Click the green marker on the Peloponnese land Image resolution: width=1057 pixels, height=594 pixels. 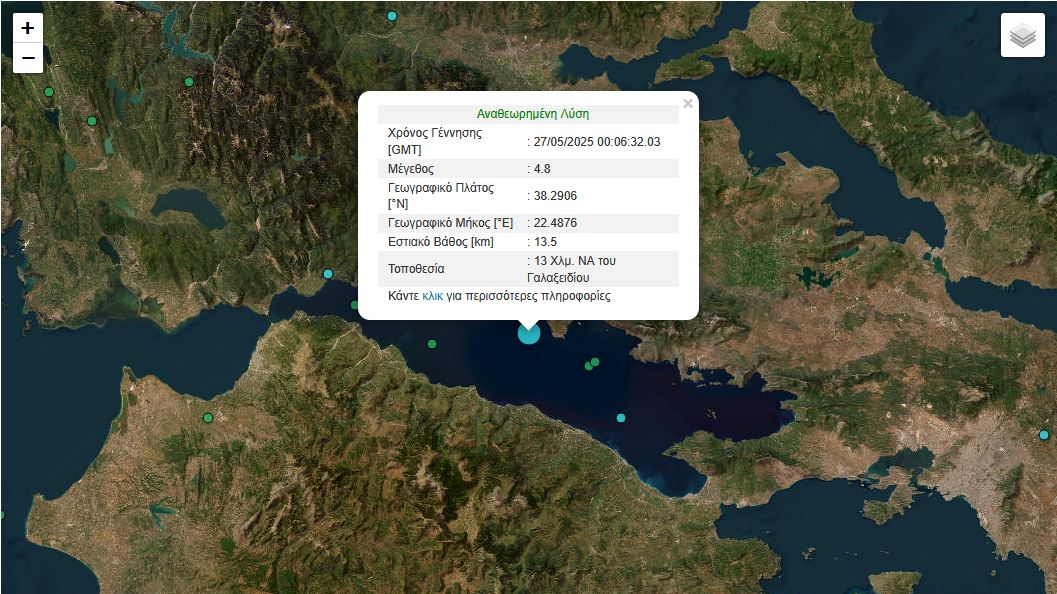[208, 418]
